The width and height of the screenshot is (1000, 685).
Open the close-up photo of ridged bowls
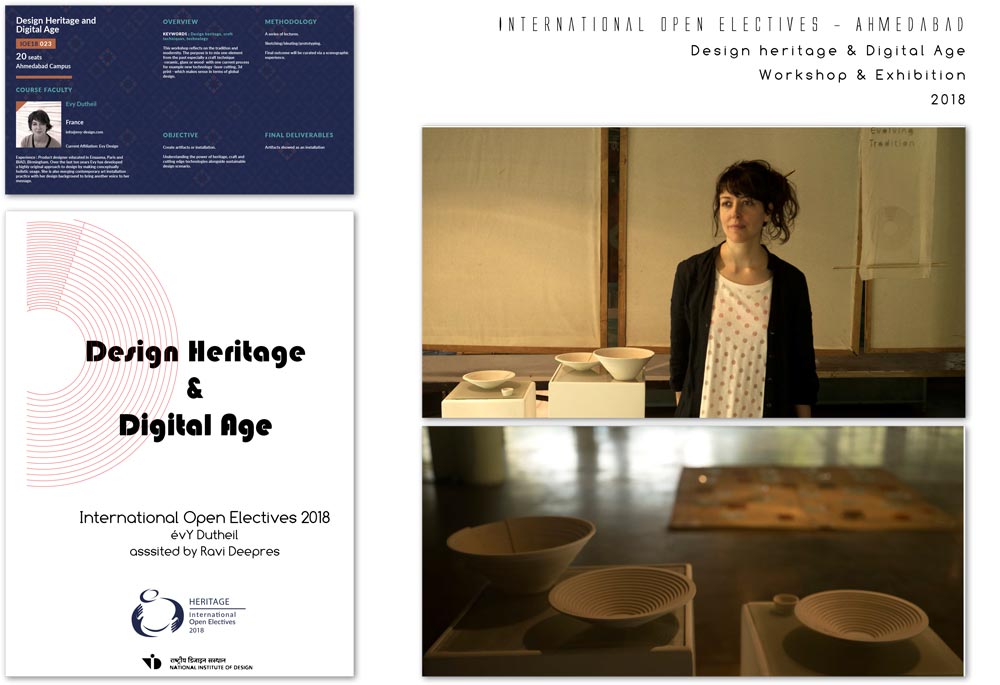click(693, 550)
